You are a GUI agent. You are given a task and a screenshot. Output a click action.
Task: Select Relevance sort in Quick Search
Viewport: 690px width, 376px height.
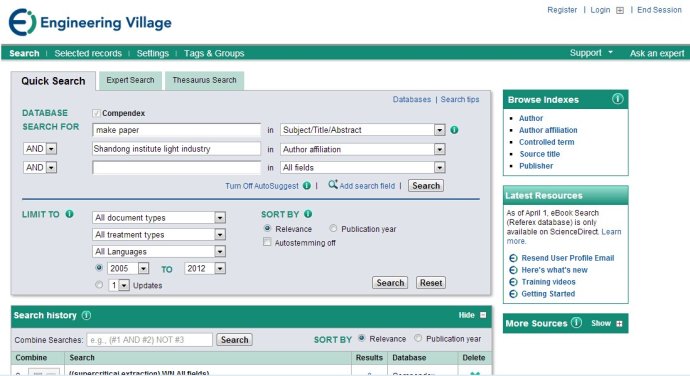(267, 229)
